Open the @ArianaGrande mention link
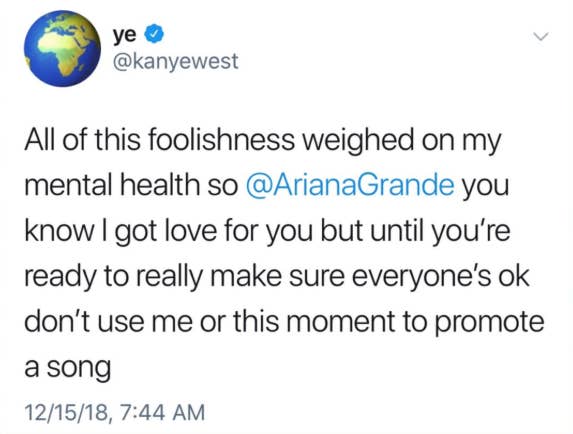573x434 pixels. [351, 185]
